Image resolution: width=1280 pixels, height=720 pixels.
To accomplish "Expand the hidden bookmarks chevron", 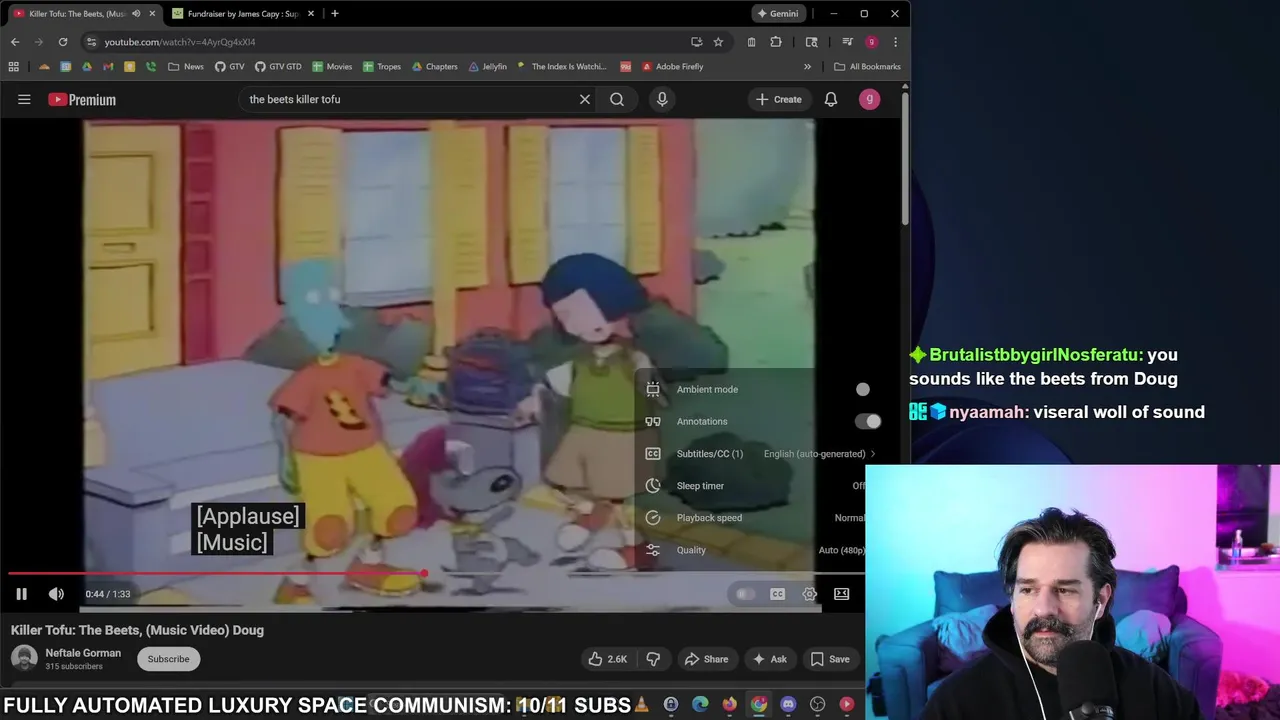I will pyautogui.click(x=807, y=67).
